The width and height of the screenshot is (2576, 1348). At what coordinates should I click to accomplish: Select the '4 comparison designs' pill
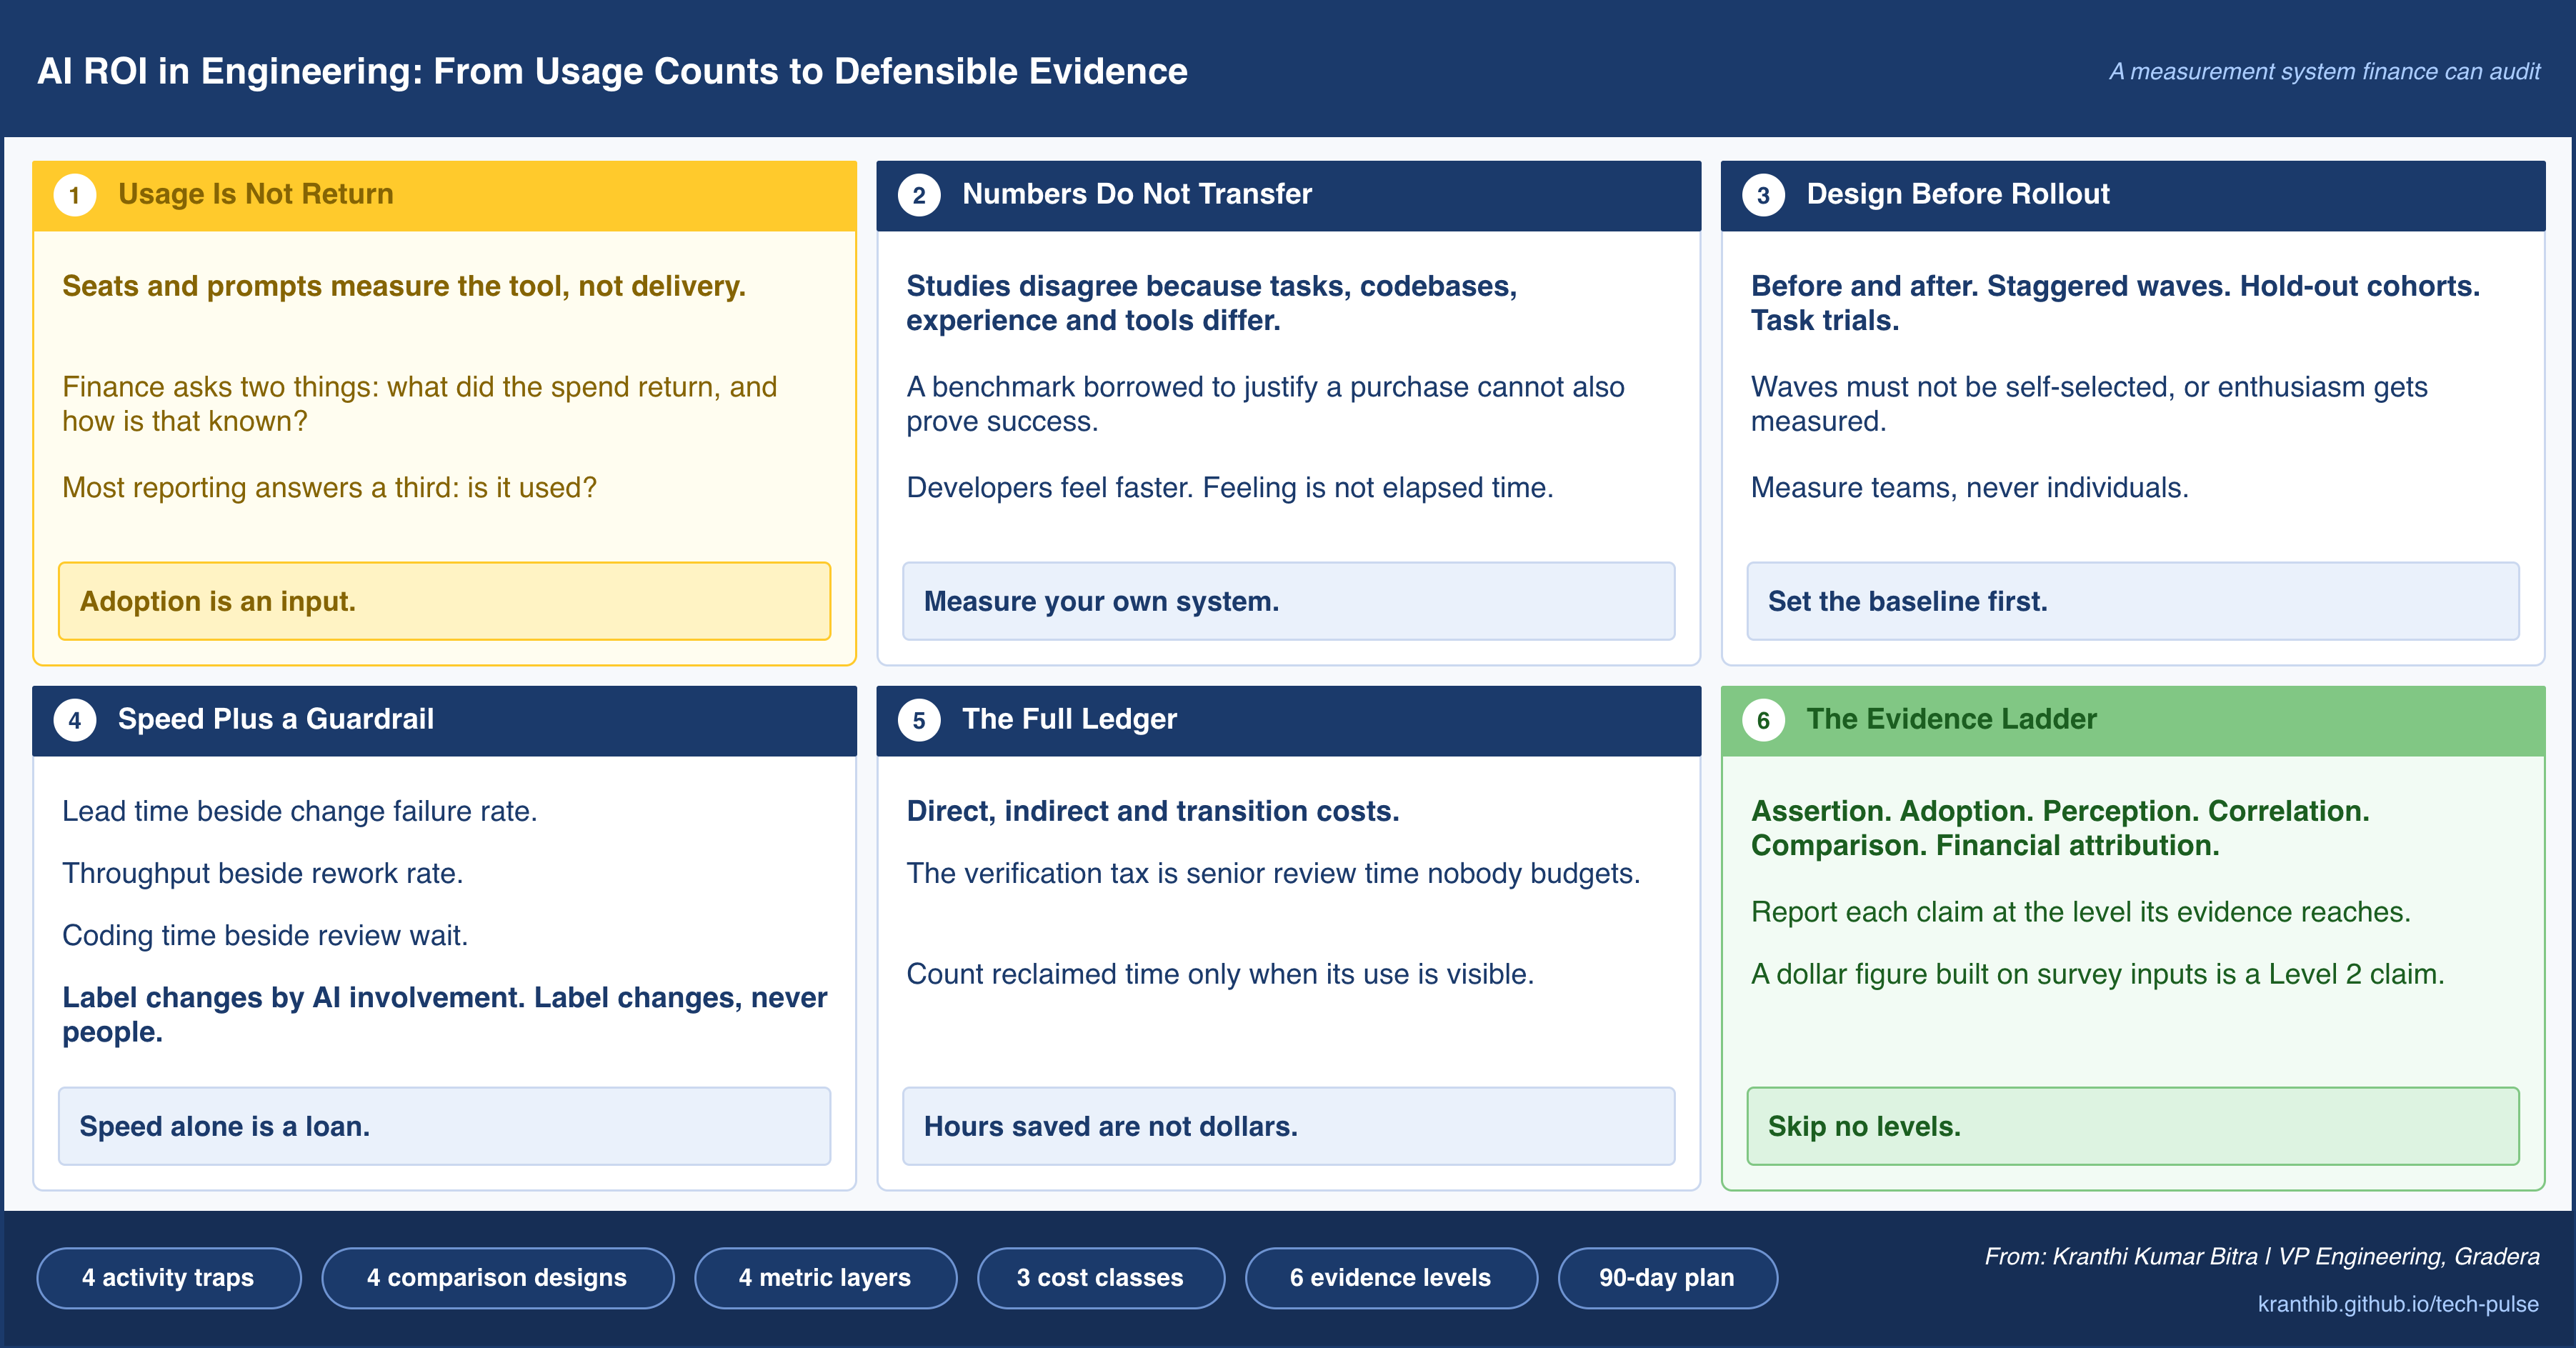pos(497,1277)
